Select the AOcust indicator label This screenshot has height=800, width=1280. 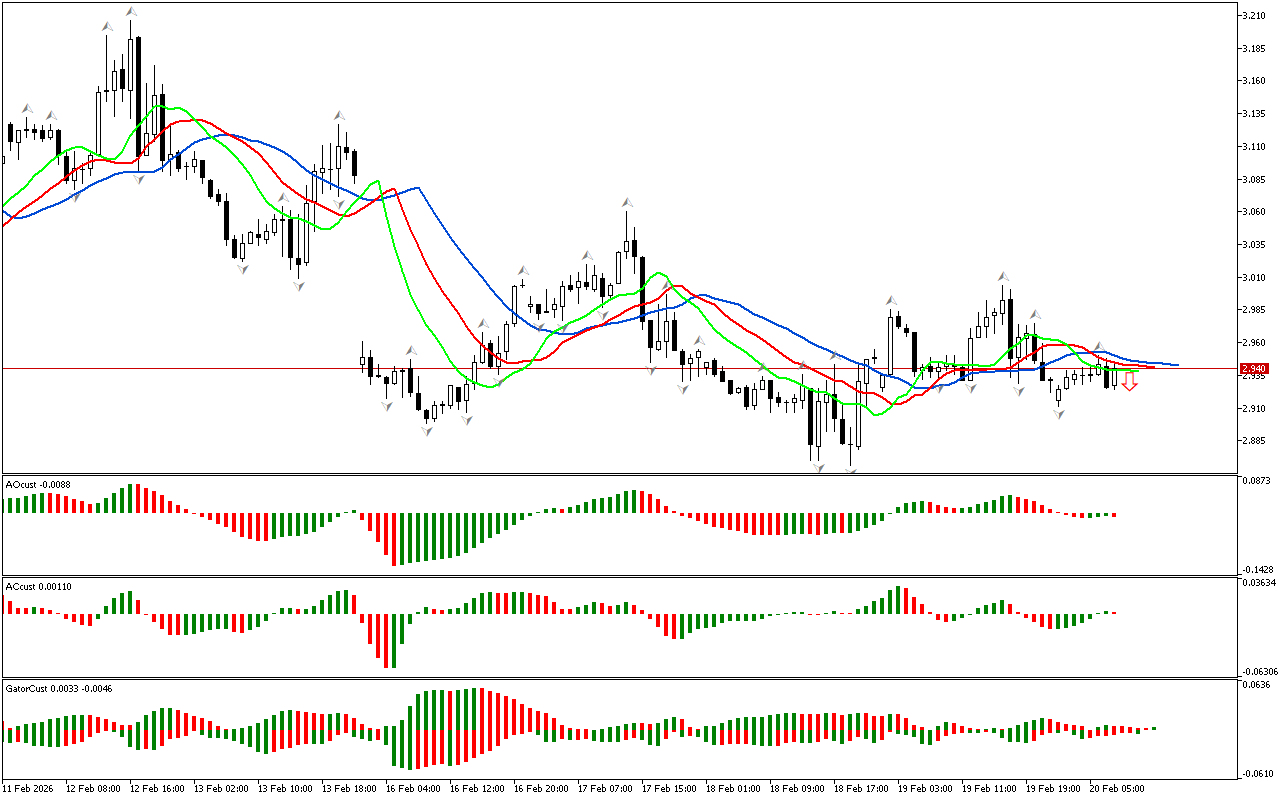pyautogui.click(x=38, y=484)
